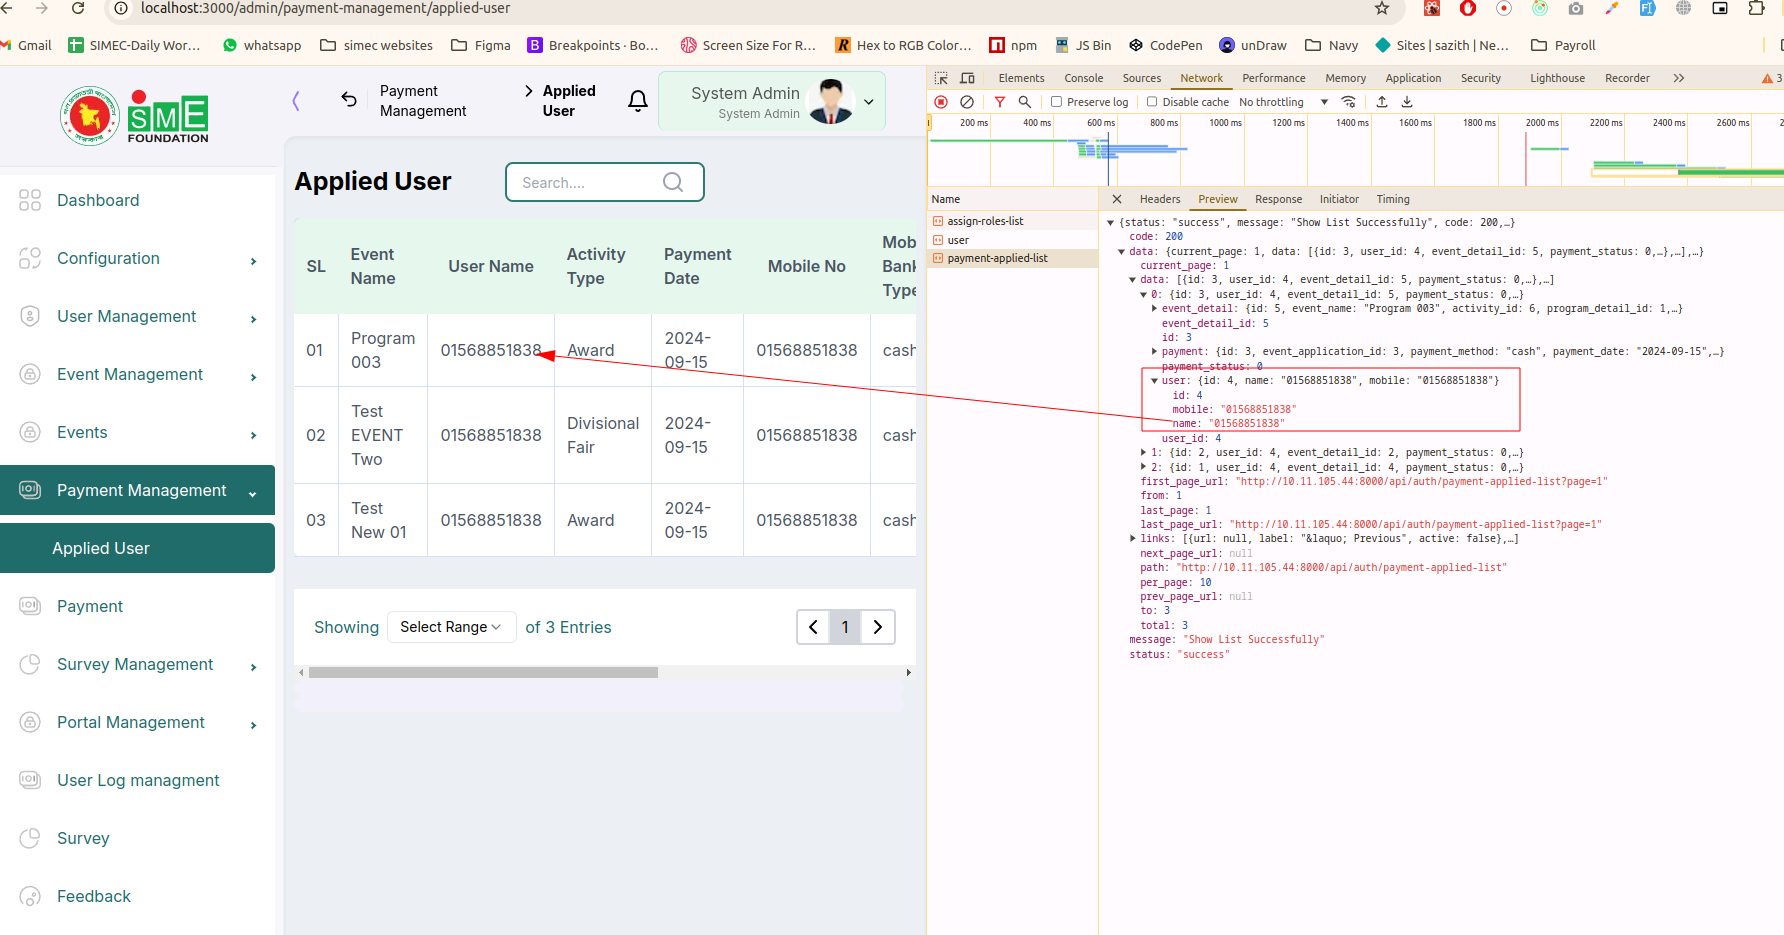Open request Timing tab
Viewport: 1784px width, 935px height.
1393,199
